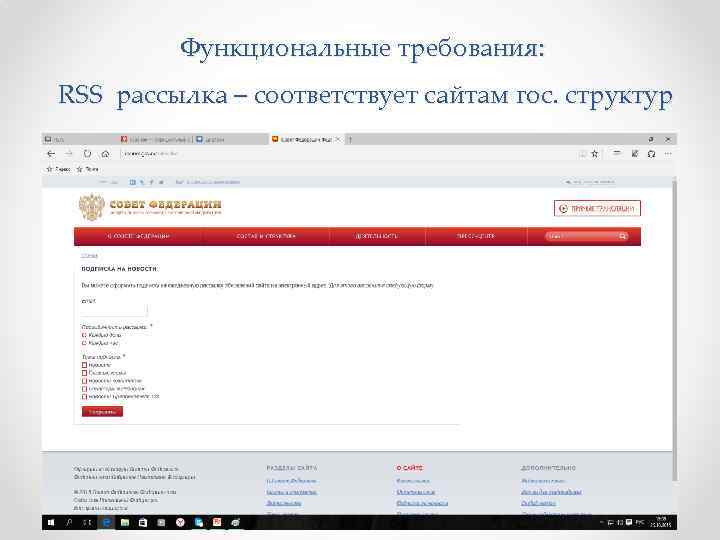The width and height of the screenshot is (720, 540).
Task: Click the second link under 'Дополнительно'
Action: point(551,492)
